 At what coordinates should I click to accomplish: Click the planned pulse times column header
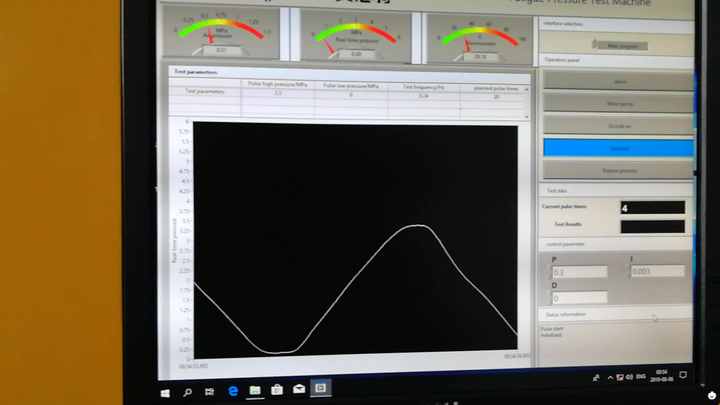pos(495,89)
